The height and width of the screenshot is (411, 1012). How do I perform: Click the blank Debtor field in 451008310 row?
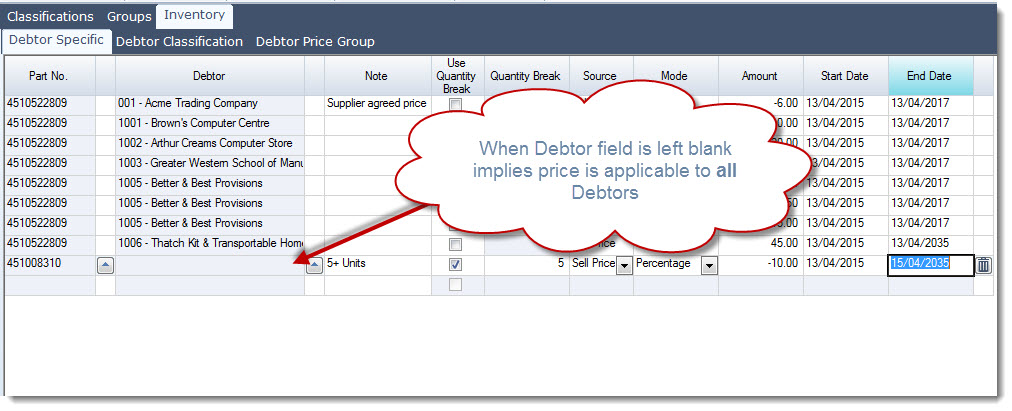[210, 265]
